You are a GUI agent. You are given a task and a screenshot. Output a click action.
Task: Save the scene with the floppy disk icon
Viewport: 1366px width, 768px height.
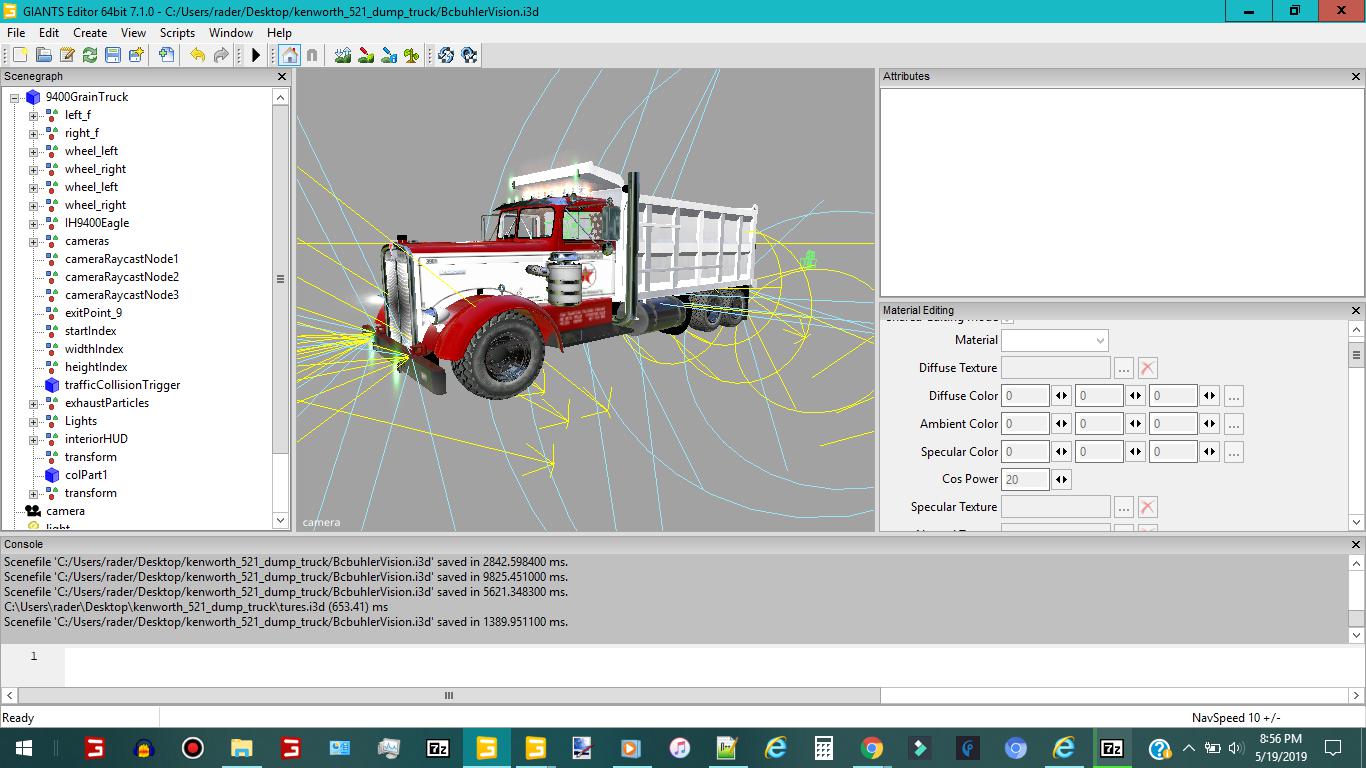(113, 55)
